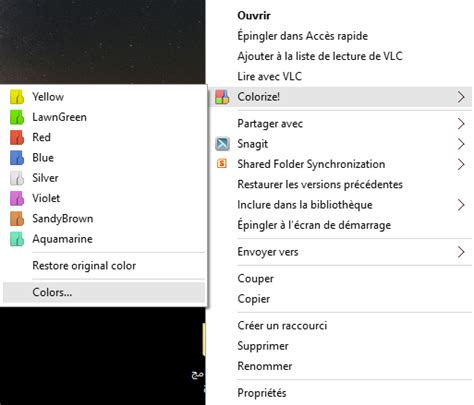Open the Colors... option
Viewport: 474px width, 405px height.
click(x=104, y=292)
